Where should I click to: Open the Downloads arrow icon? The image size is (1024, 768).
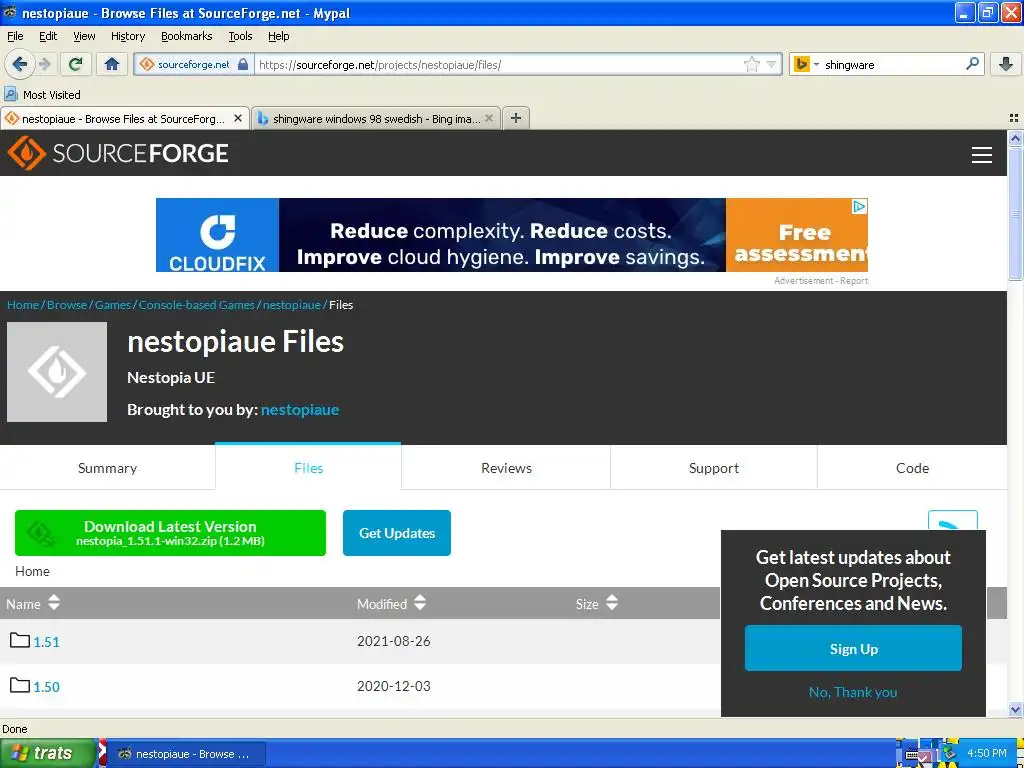point(1006,64)
